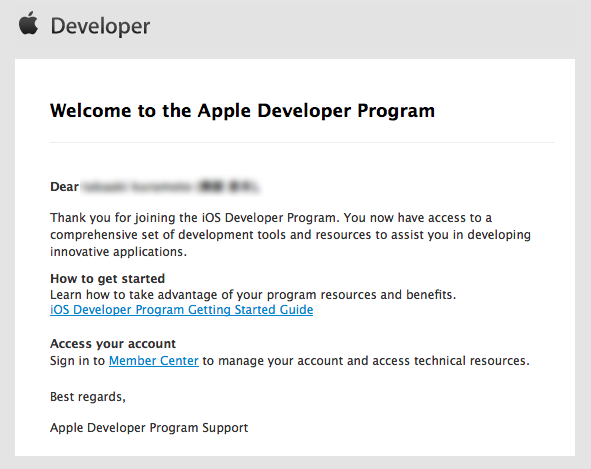Click the Apple logo icon
This screenshot has height=469, width=591.
pyautogui.click(x=29, y=23)
